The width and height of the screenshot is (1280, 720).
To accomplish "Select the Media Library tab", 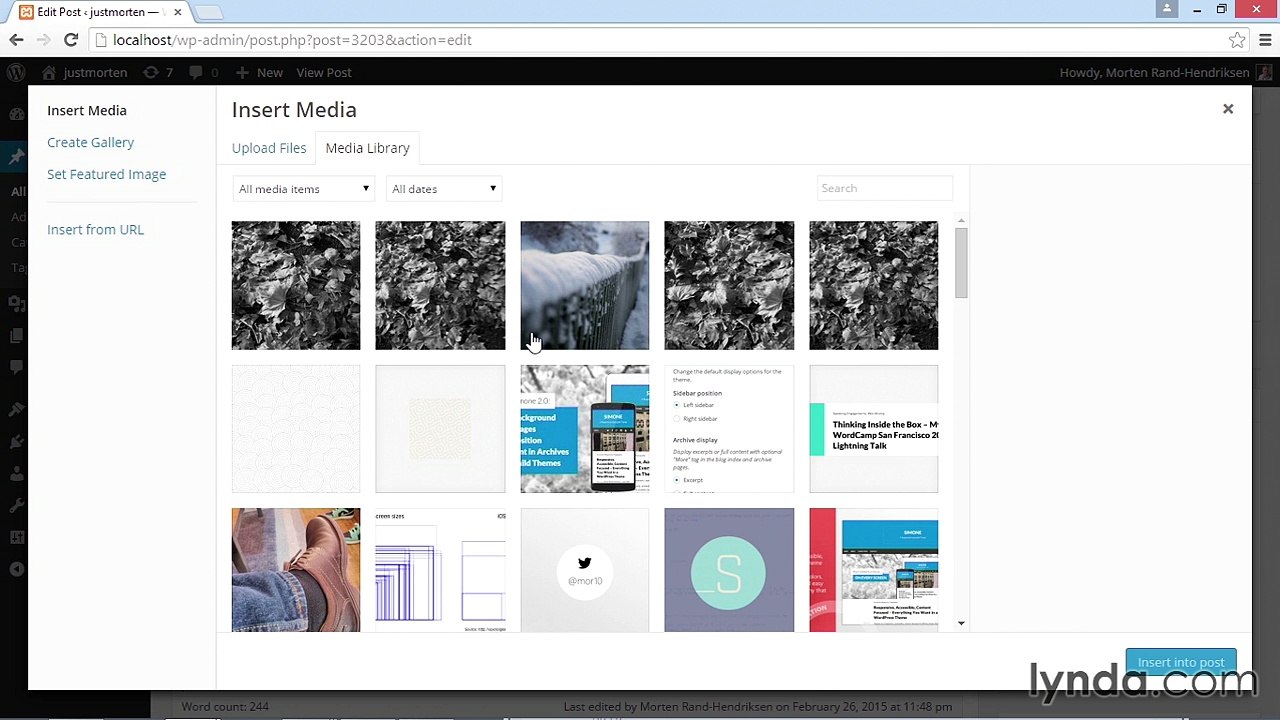I will pyautogui.click(x=367, y=148).
